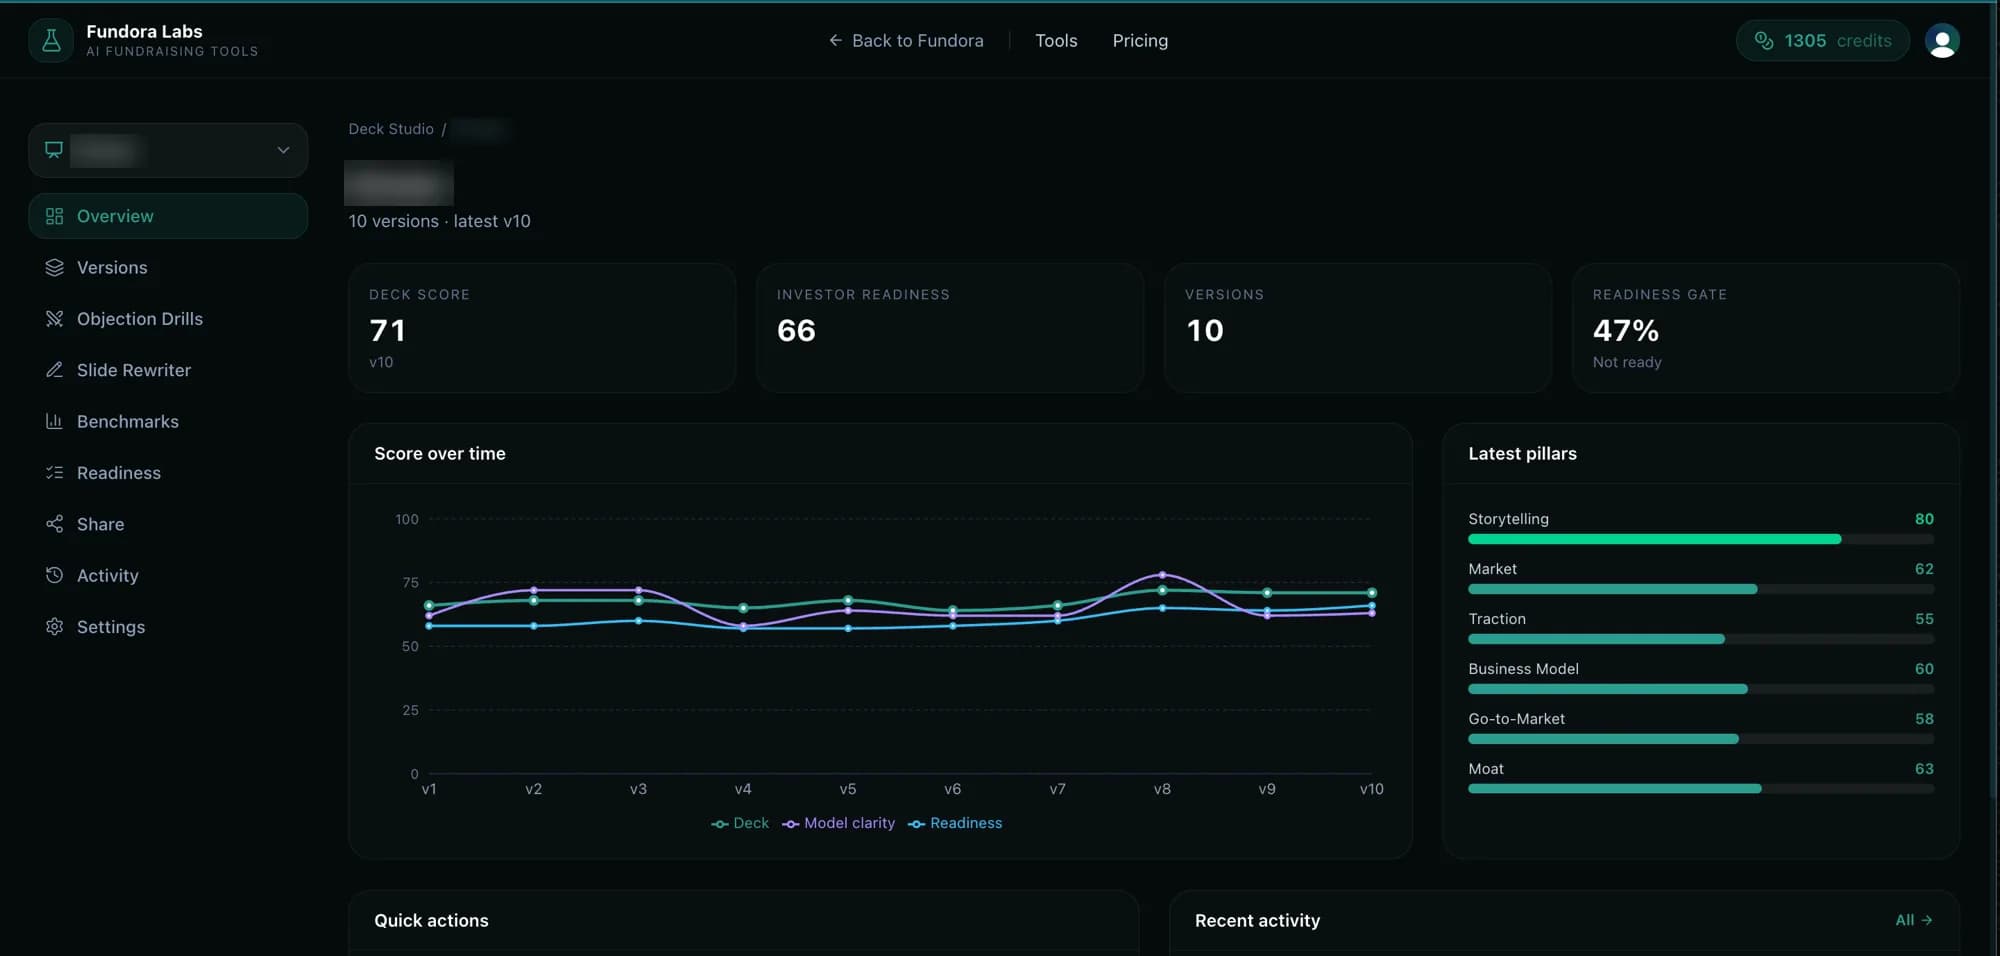
Task: Click the Business Model progress bar
Action: 1700,689
